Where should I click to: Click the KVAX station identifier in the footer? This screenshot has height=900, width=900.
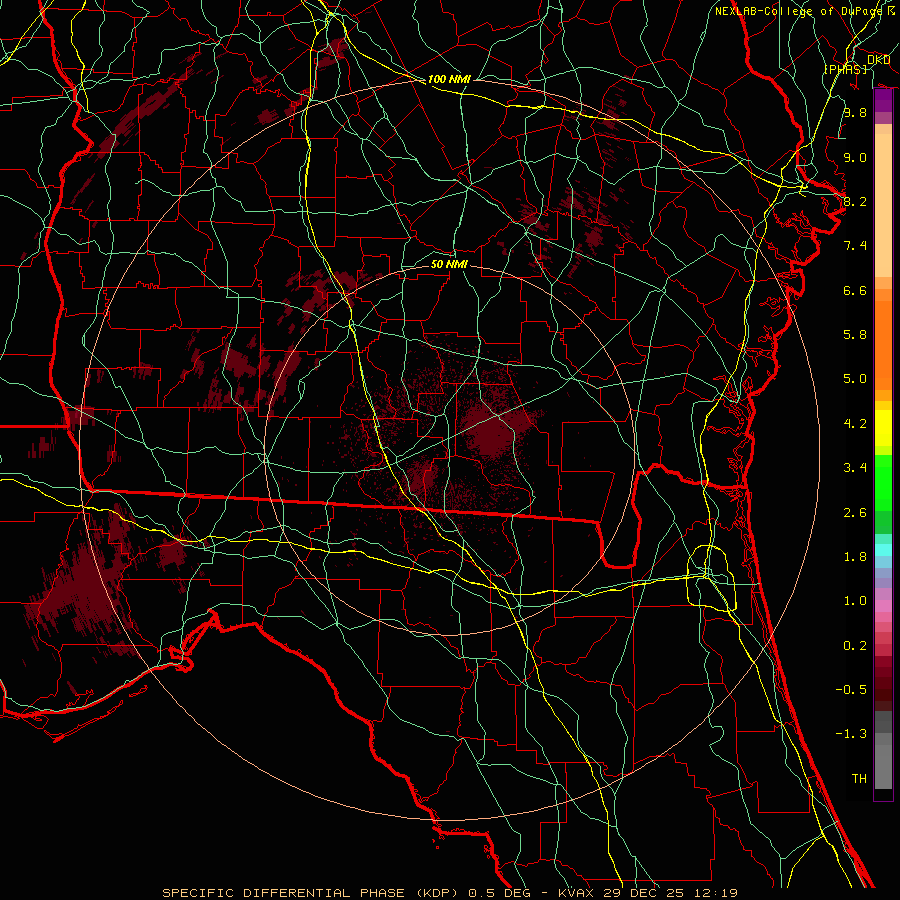click(578, 893)
